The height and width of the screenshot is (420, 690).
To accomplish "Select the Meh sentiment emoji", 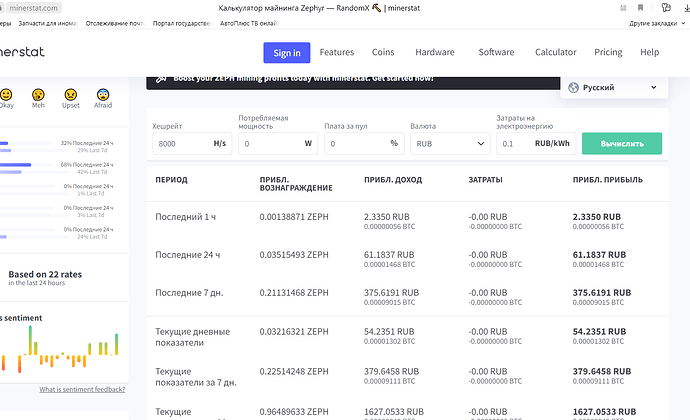I will (x=38, y=95).
